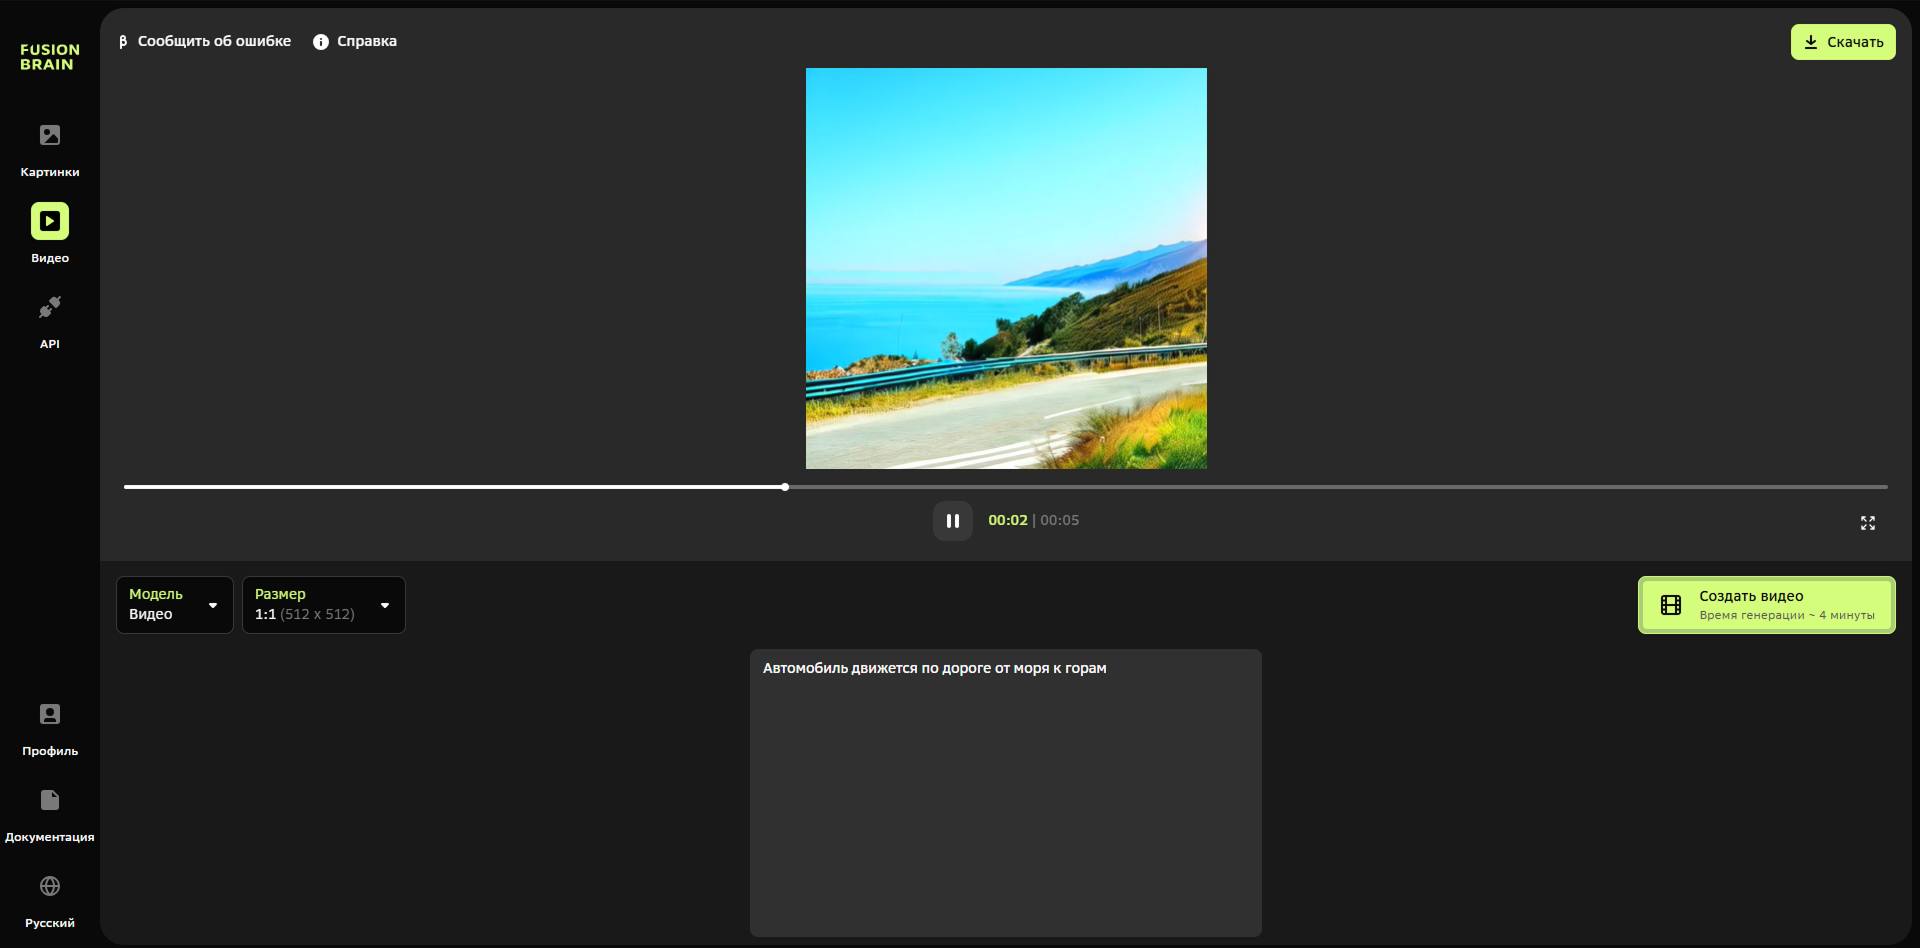Click the Создать видео button

point(1766,605)
